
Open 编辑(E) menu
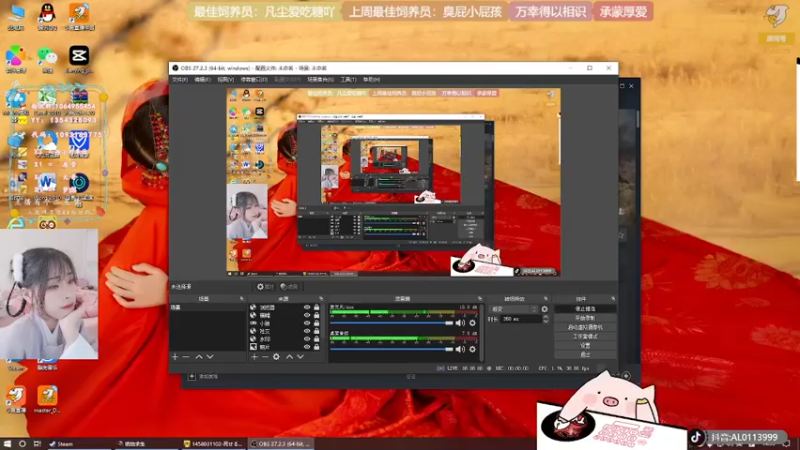point(202,80)
